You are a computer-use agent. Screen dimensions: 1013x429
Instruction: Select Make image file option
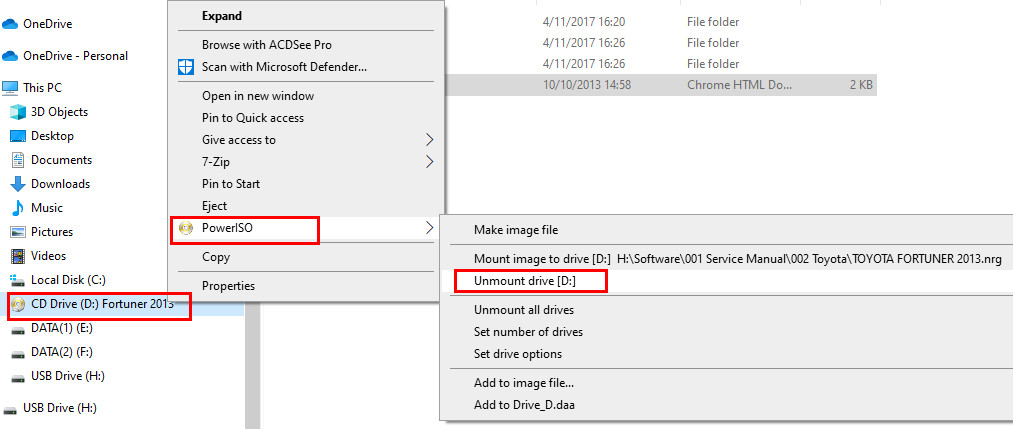click(x=516, y=230)
